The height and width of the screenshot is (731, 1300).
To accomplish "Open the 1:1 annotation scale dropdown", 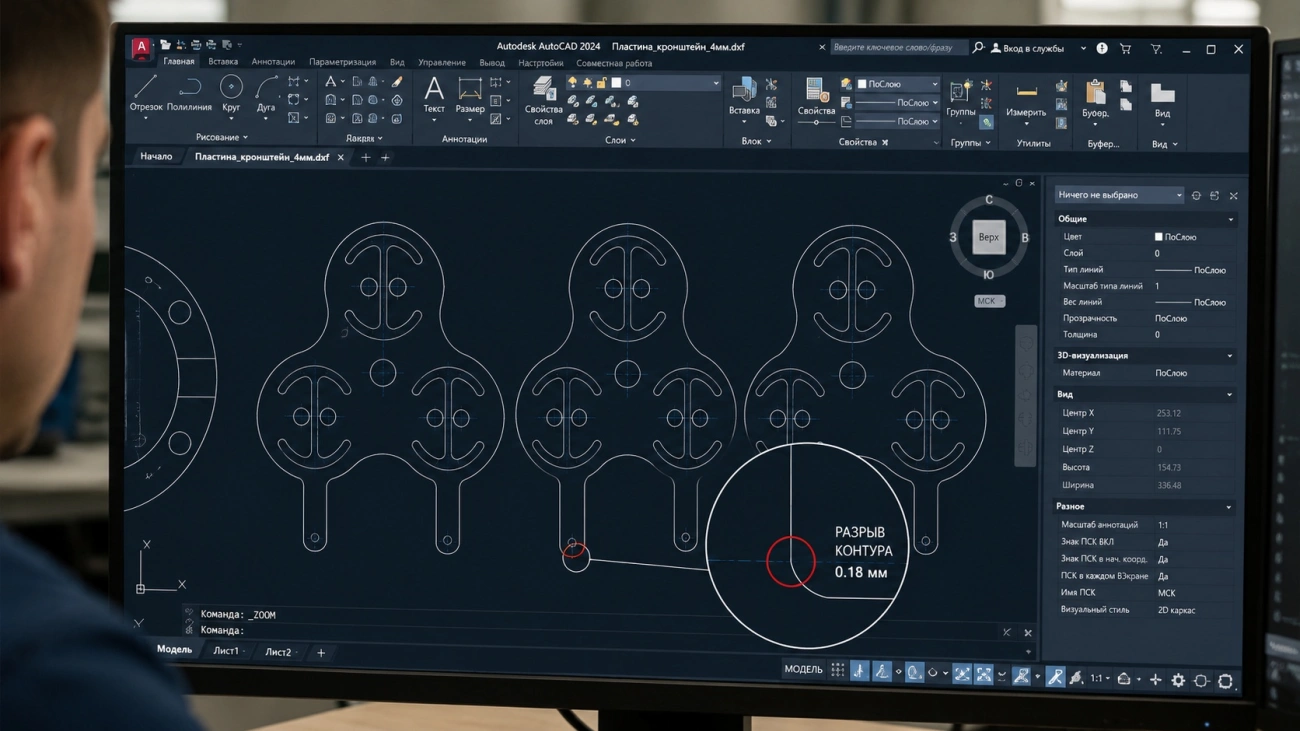I will [x=1100, y=679].
